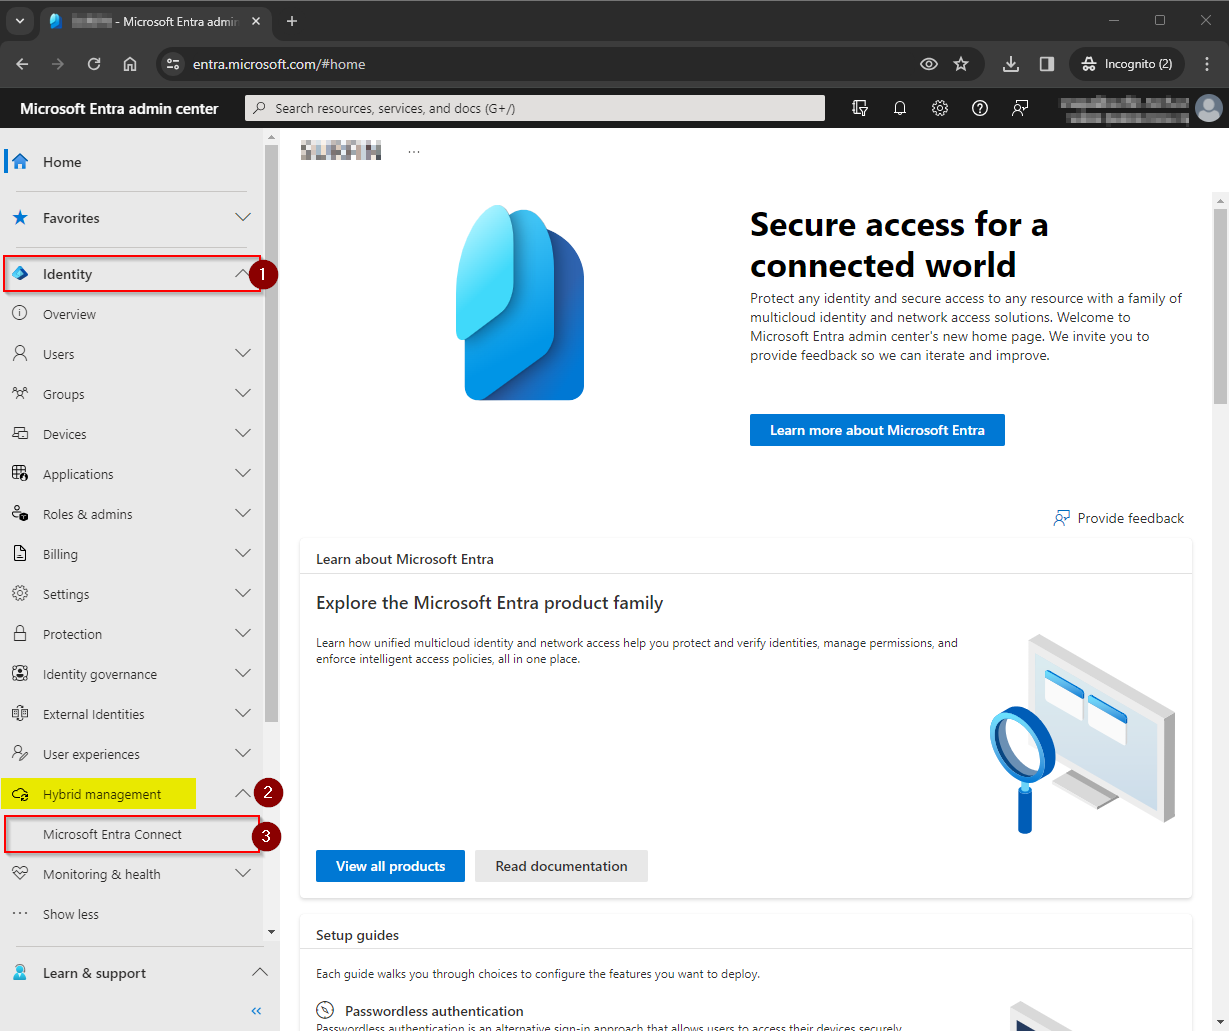The width and height of the screenshot is (1229, 1031).
Task: Click the Roles & admins icon
Action: 20,514
